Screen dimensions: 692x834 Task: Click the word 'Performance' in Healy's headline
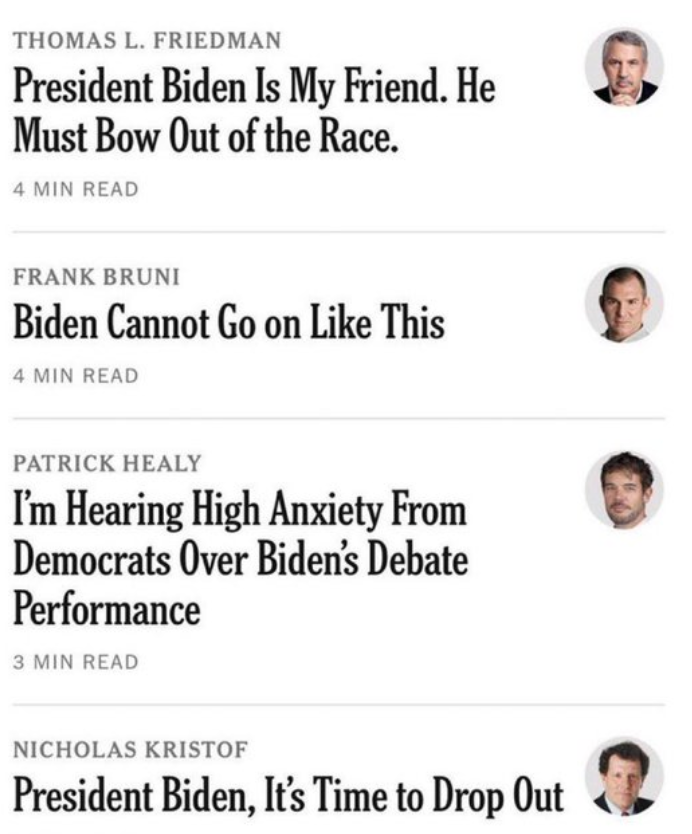coord(106,610)
